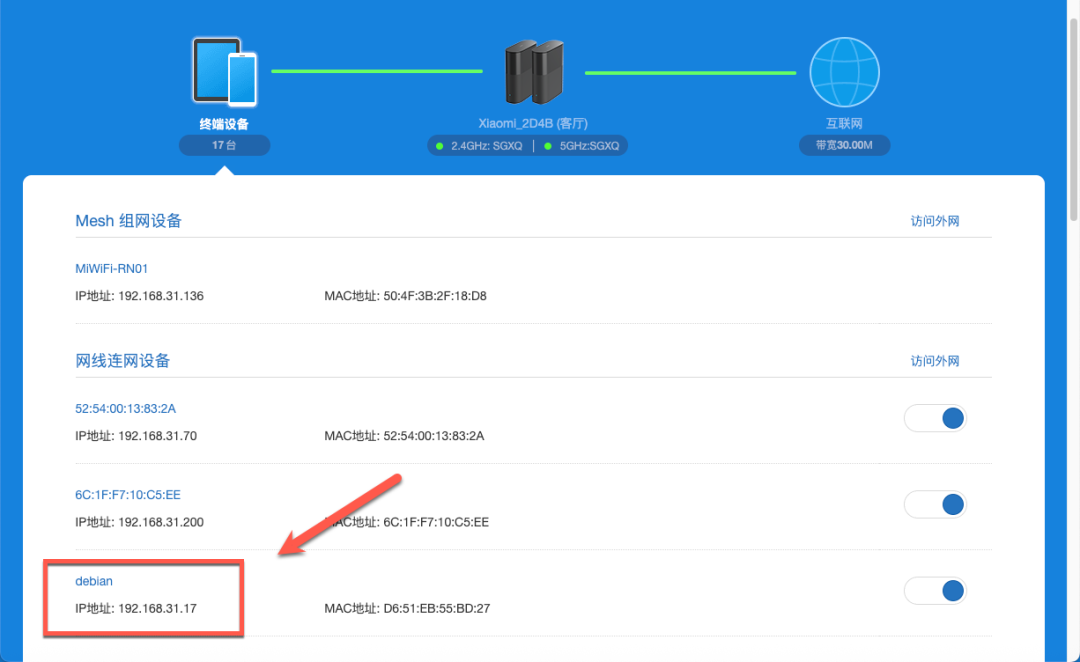Click the page's vertical scrollbar
1080x662 pixels.
pyautogui.click(x=1074, y=110)
